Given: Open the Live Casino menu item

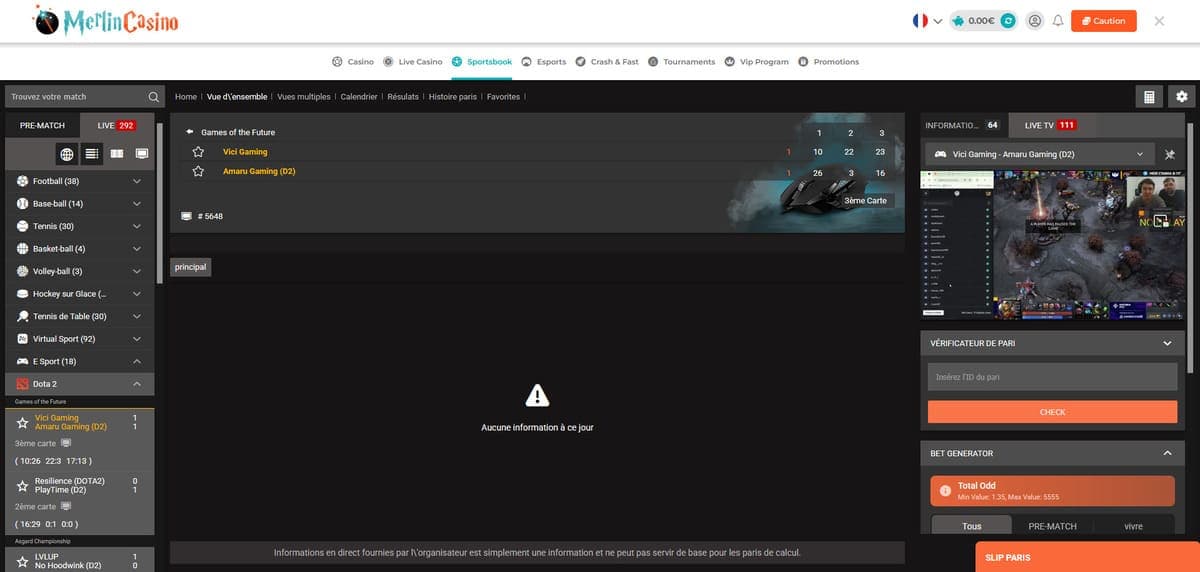Looking at the screenshot, I should pos(413,62).
